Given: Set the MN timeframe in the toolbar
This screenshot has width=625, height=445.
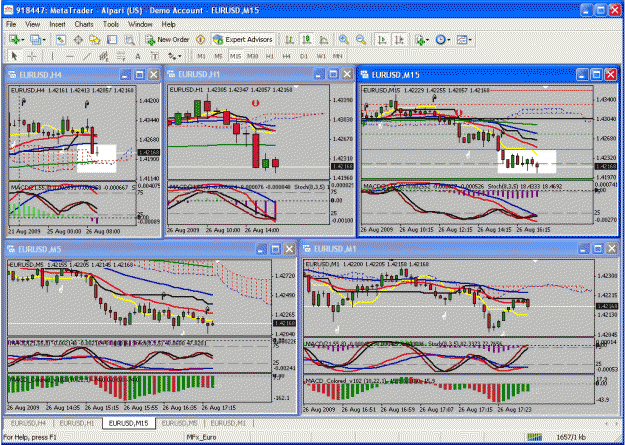Looking at the screenshot, I should click(x=338, y=56).
